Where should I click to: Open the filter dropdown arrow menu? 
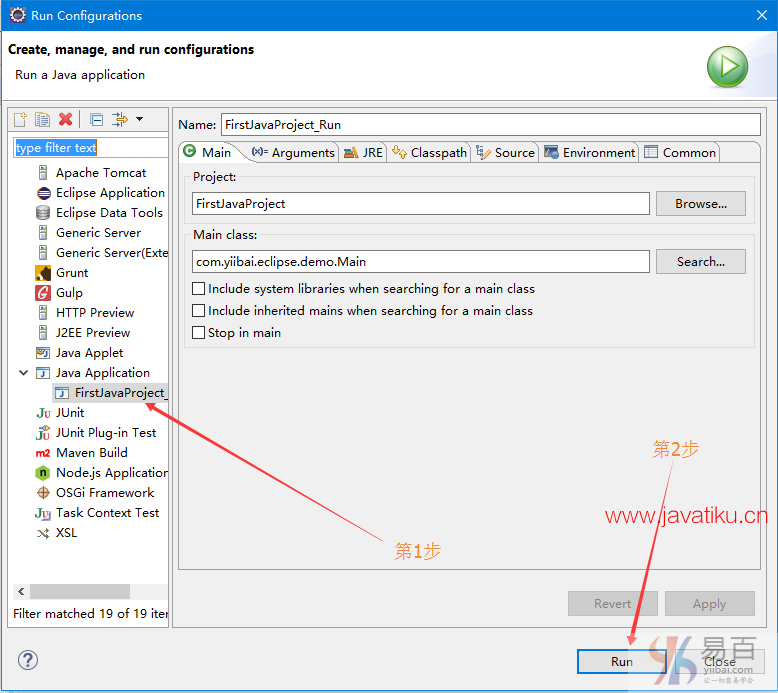139,119
